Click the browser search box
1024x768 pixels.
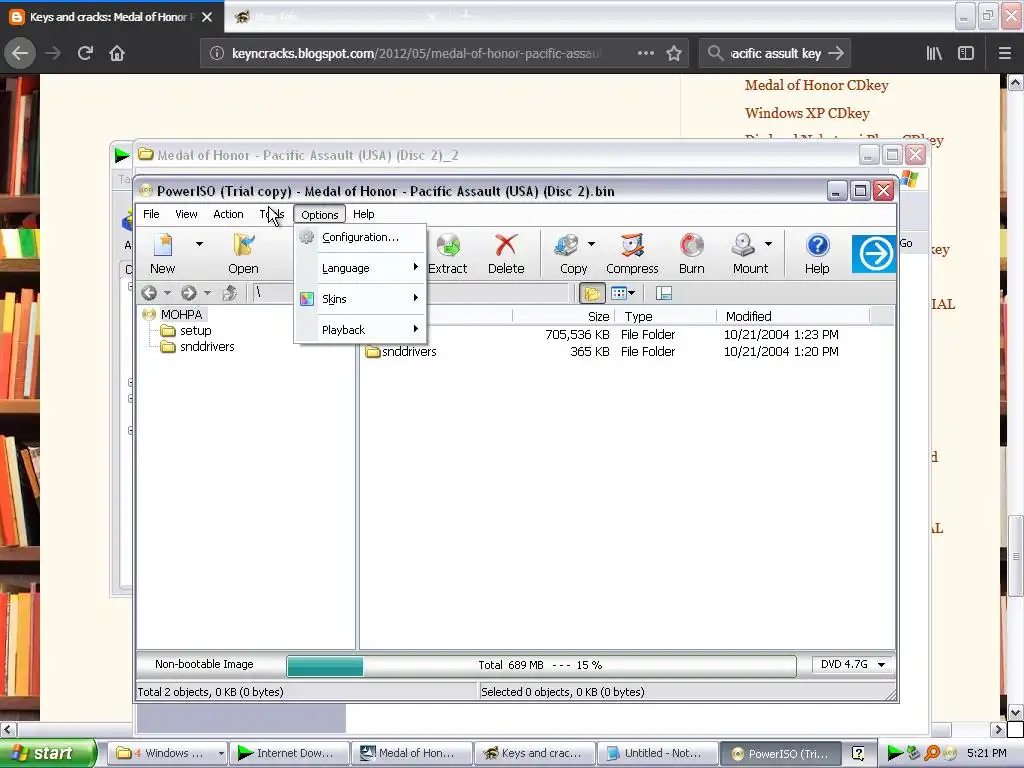coord(775,53)
